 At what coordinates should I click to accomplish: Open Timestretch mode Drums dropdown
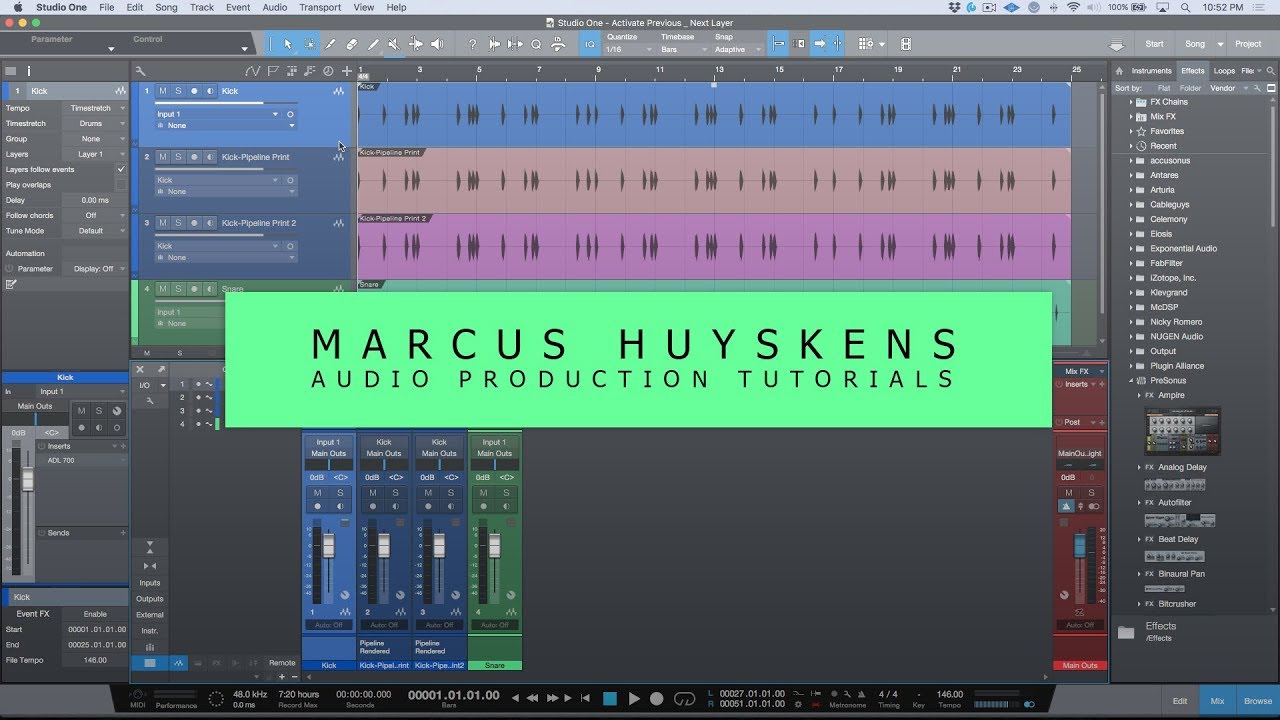coord(96,124)
